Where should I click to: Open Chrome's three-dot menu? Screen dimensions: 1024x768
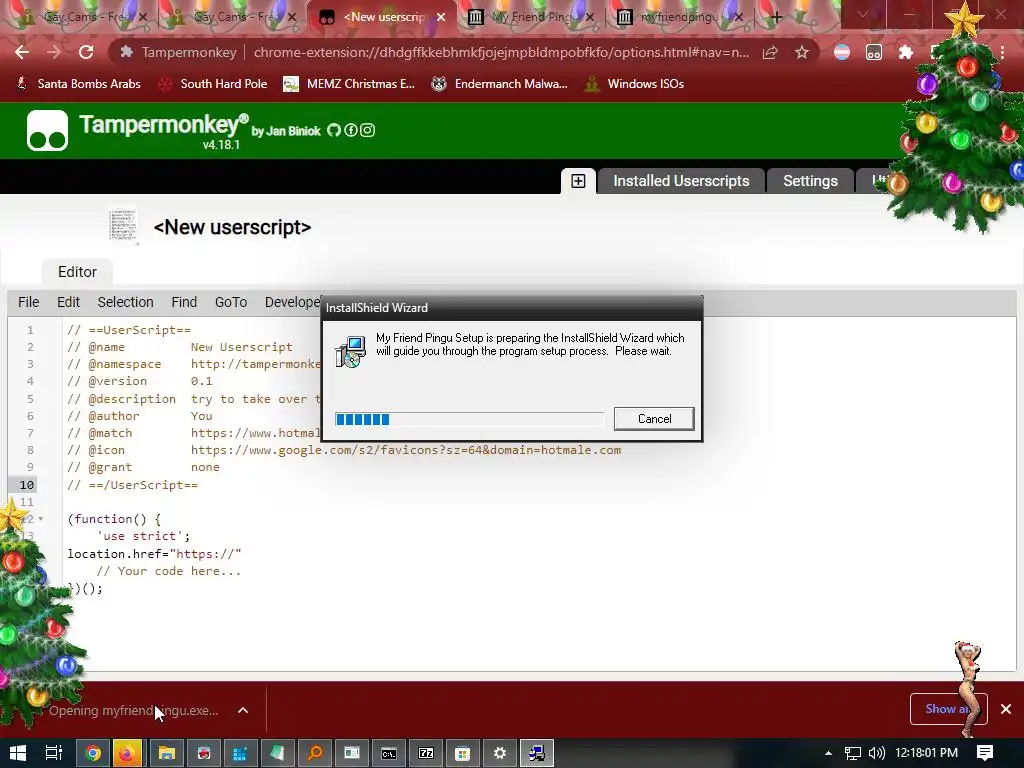coord(1002,52)
